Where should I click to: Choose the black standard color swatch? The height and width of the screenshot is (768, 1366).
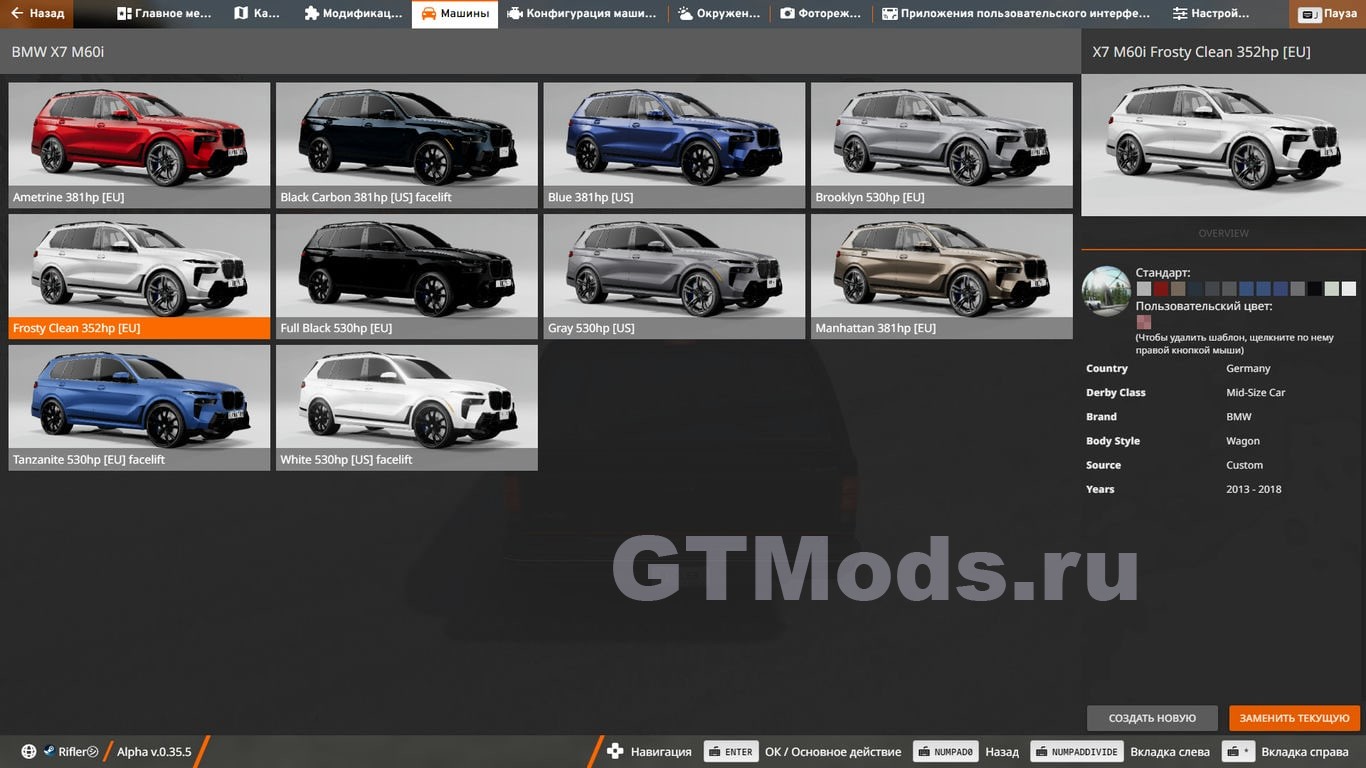tap(1315, 289)
